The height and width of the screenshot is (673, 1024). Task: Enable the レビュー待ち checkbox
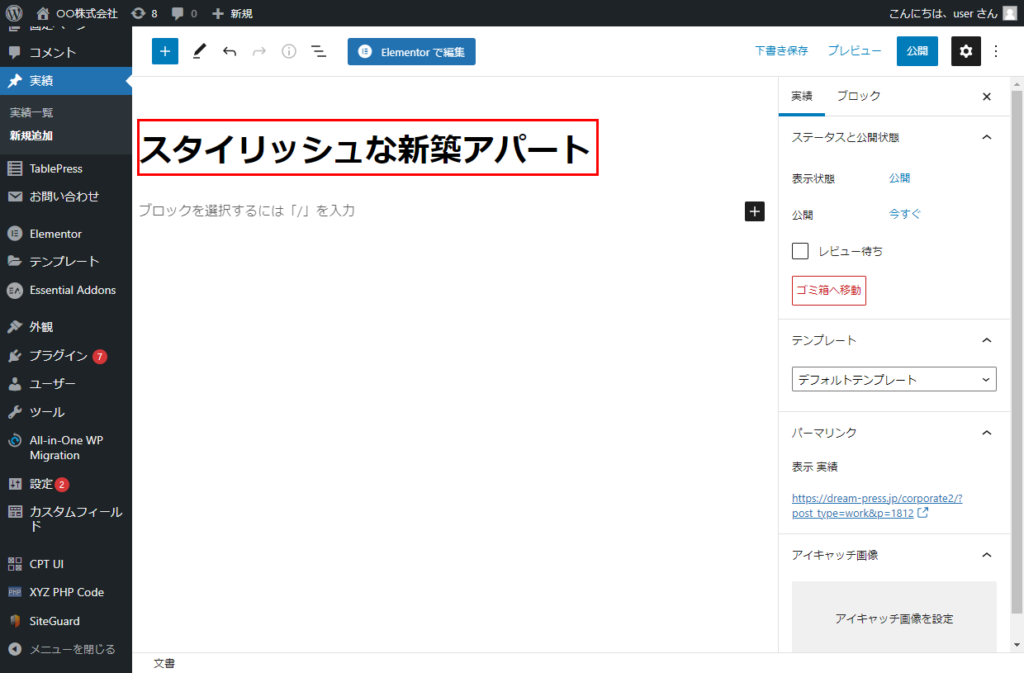[x=800, y=251]
